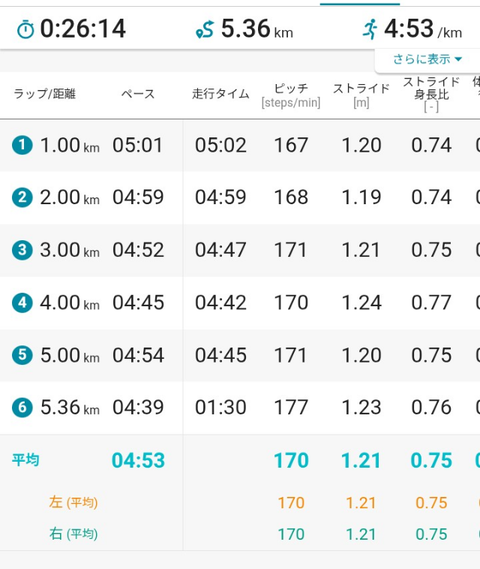This screenshot has height=569, width=480.
Task: Click the ペース column header
Action: [138, 94]
